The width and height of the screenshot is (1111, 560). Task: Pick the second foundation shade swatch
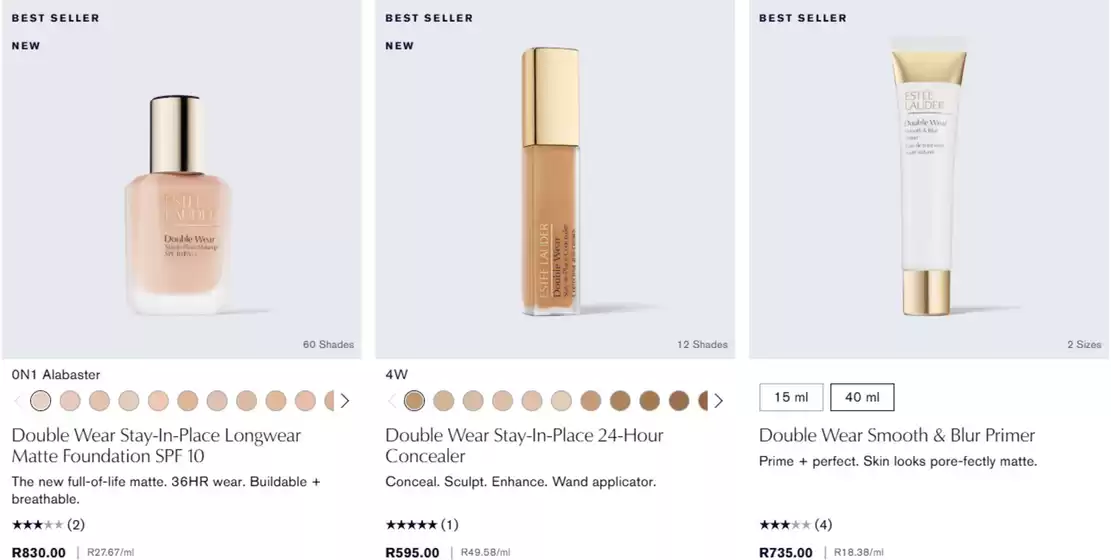tap(70, 401)
